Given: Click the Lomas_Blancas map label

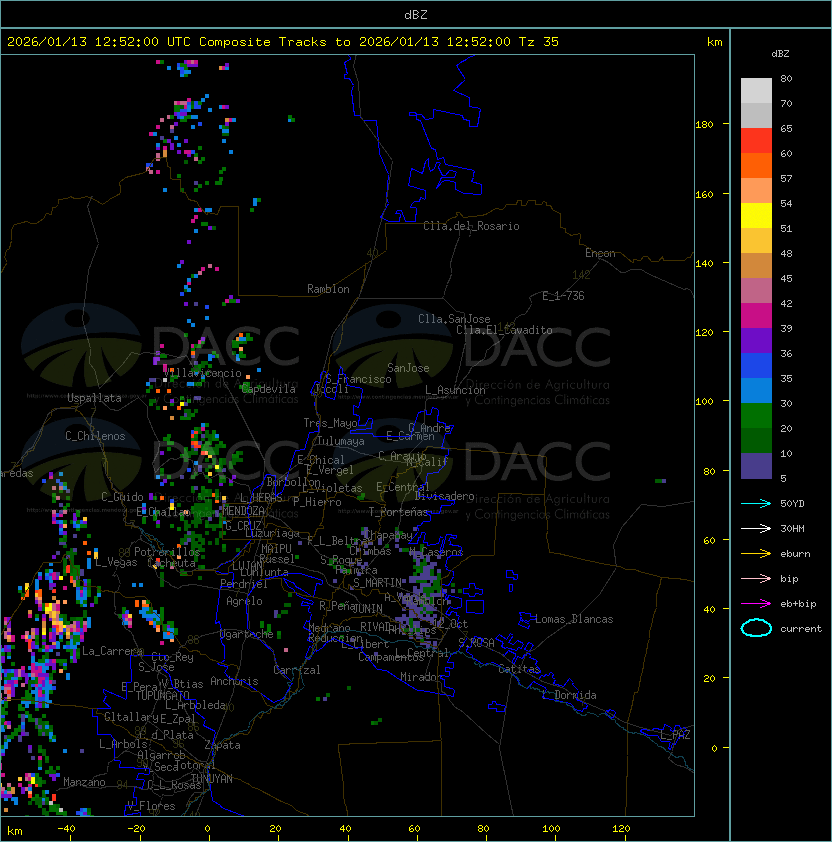Looking at the screenshot, I should pyautogui.click(x=574, y=619).
